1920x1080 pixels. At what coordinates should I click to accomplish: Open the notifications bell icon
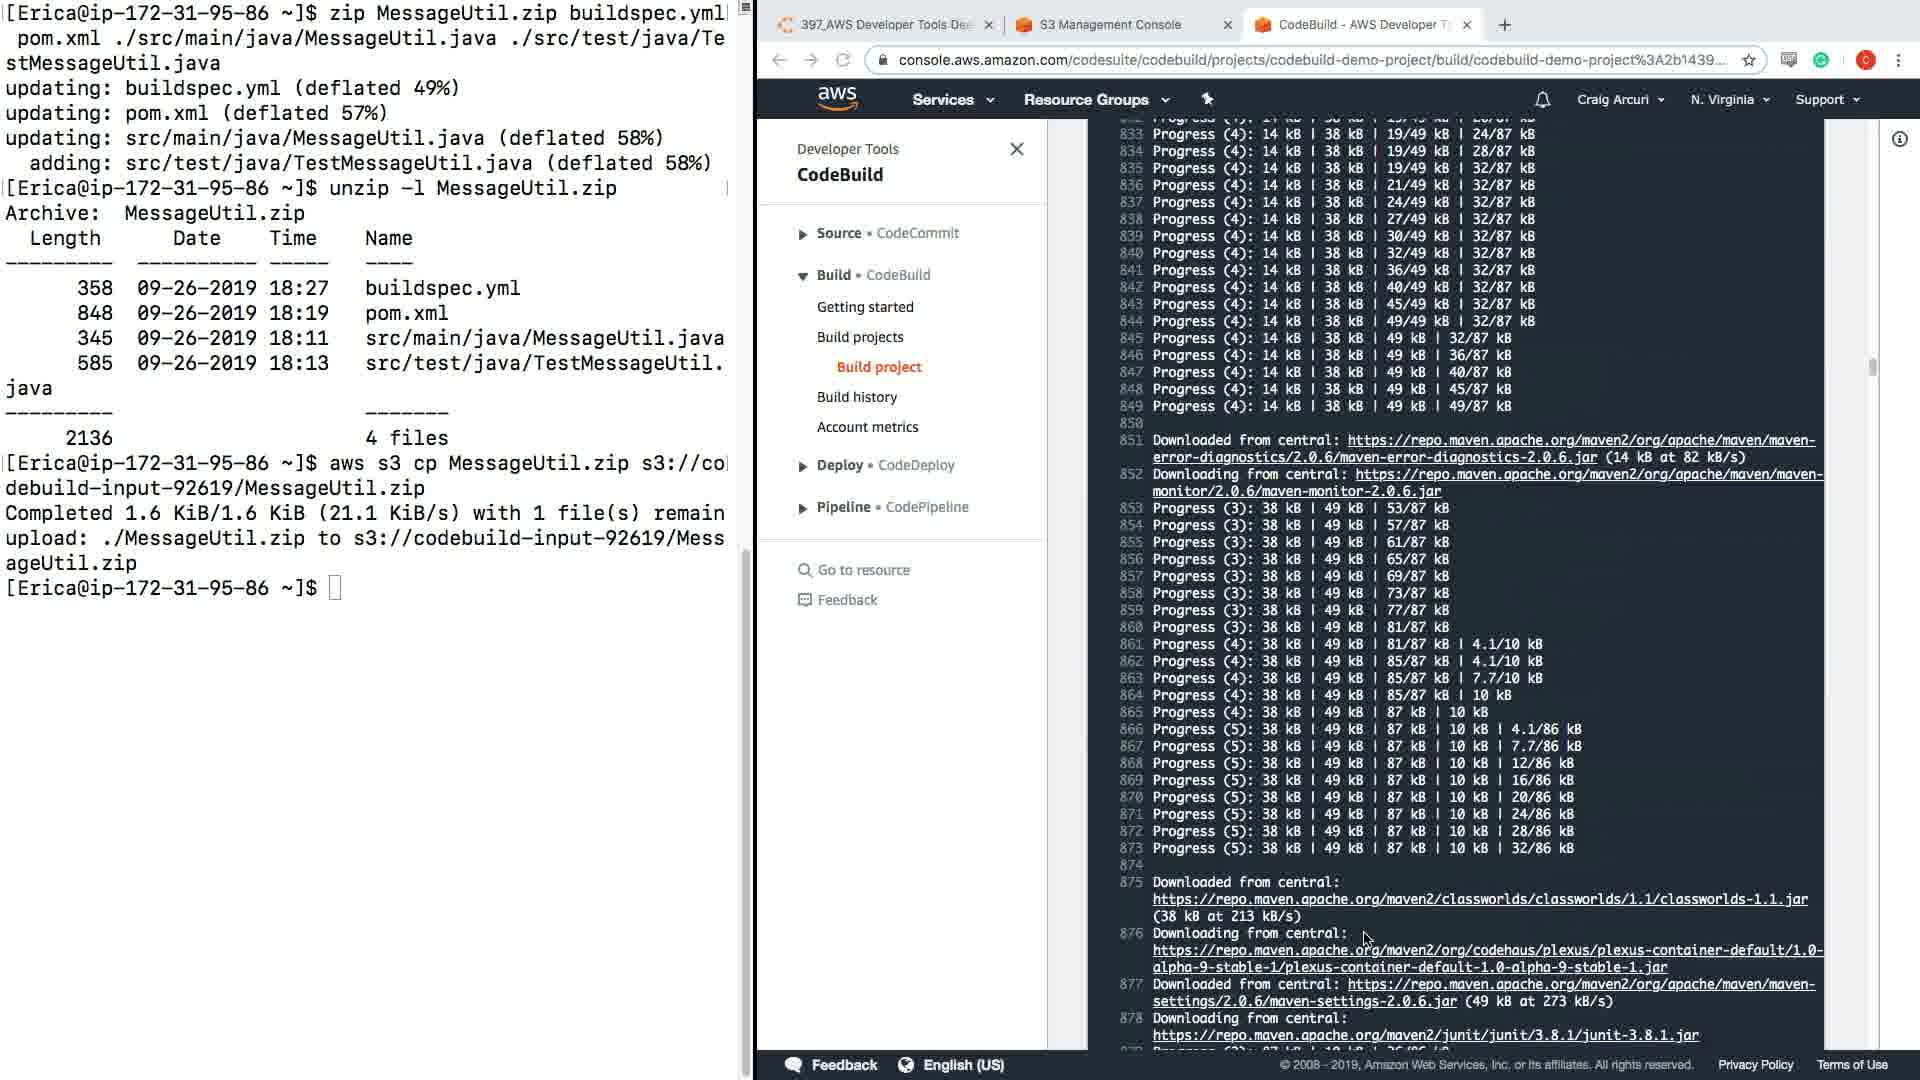[1542, 100]
